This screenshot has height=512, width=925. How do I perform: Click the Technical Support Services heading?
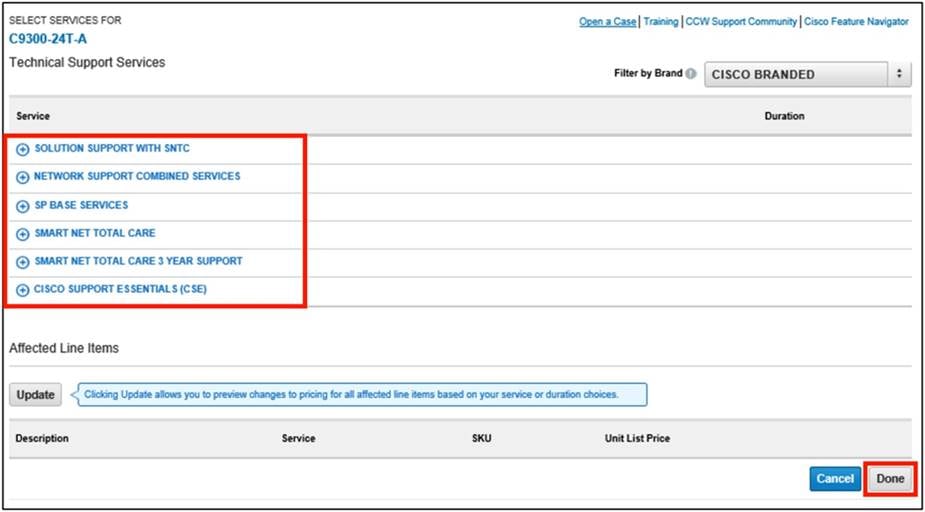coord(87,62)
